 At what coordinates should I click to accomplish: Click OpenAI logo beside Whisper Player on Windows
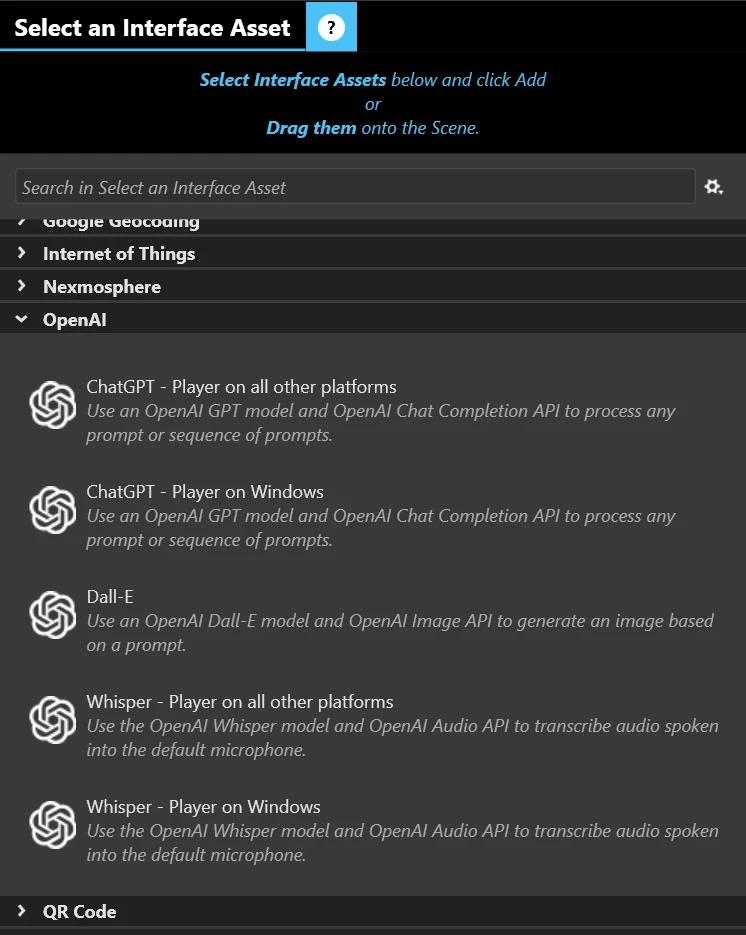click(53, 825)
